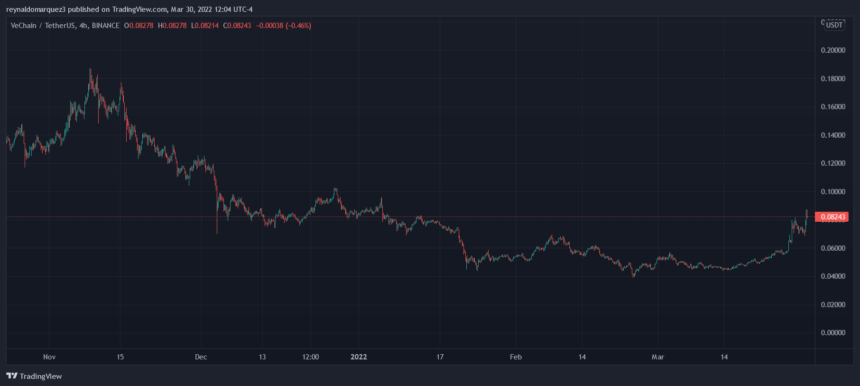Click the 2022 label on time axis

359,357
